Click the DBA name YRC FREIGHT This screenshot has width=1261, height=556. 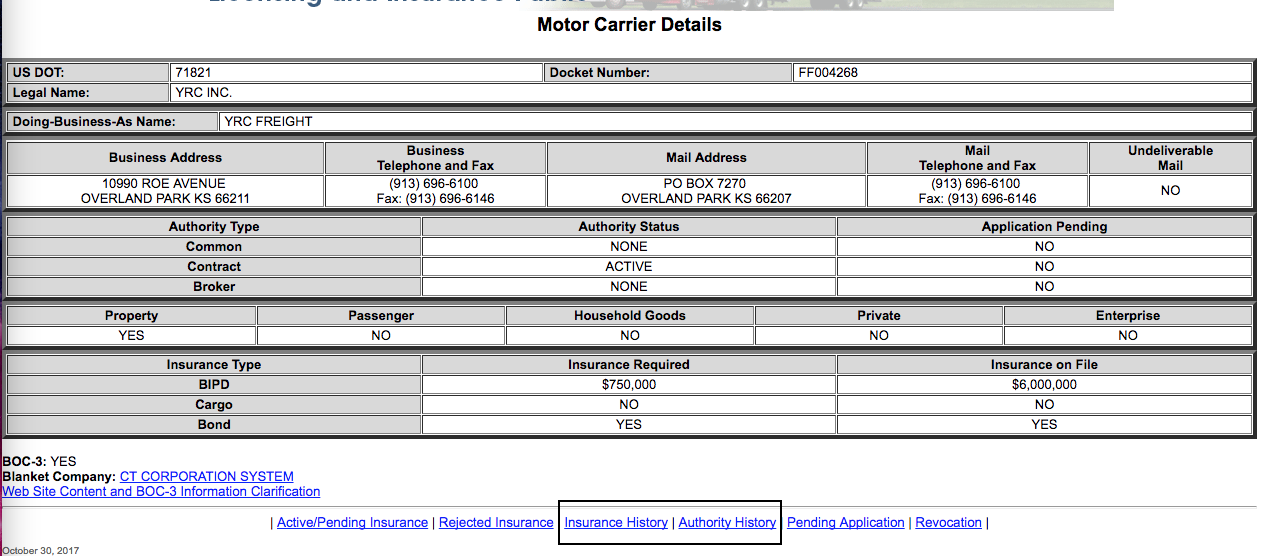(268, 122)
